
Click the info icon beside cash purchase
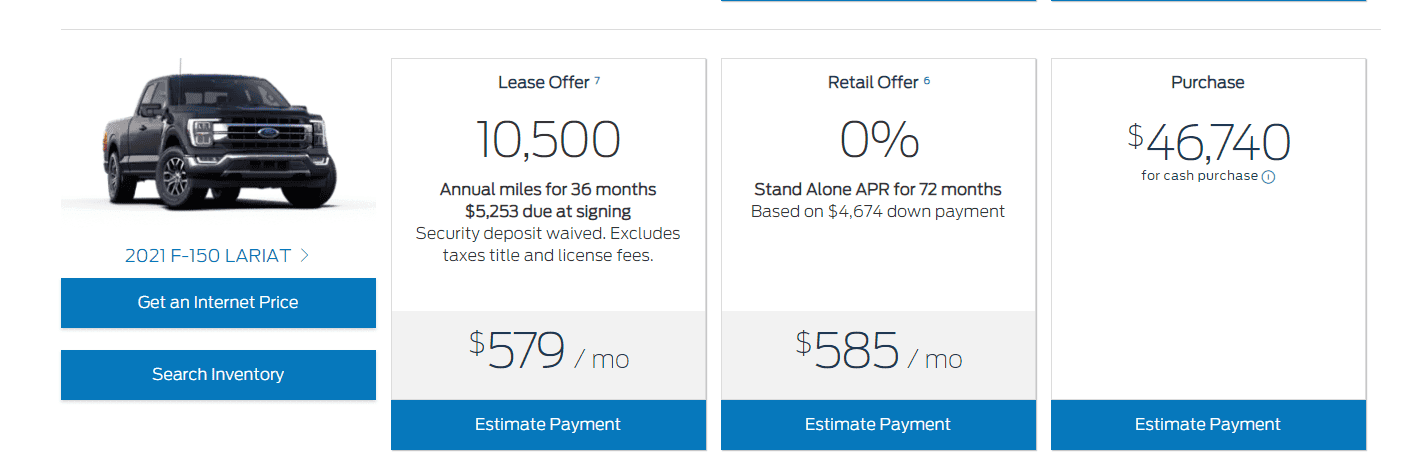click(1268, 177)
